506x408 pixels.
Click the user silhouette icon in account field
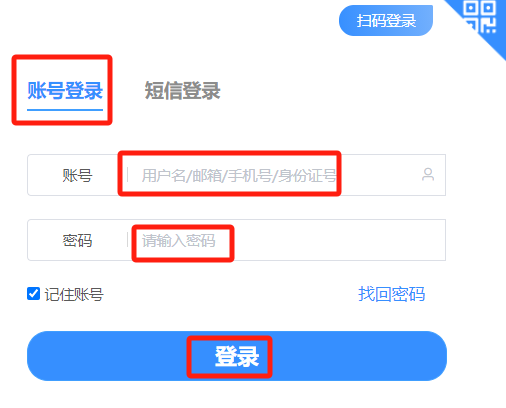pyautogui.click(x=428, y=174)
